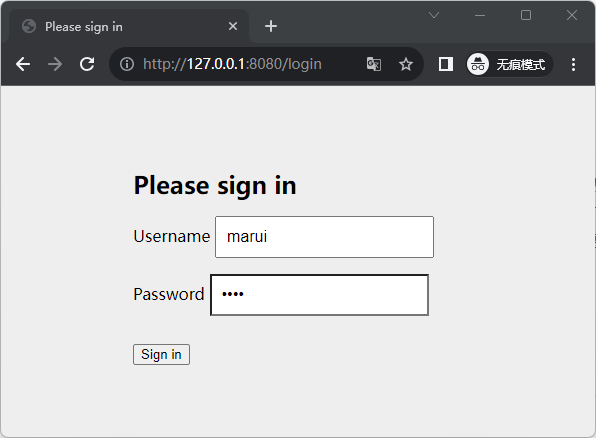596x438 pixels.
Task: Open the translate page icon
Action: 374,64
